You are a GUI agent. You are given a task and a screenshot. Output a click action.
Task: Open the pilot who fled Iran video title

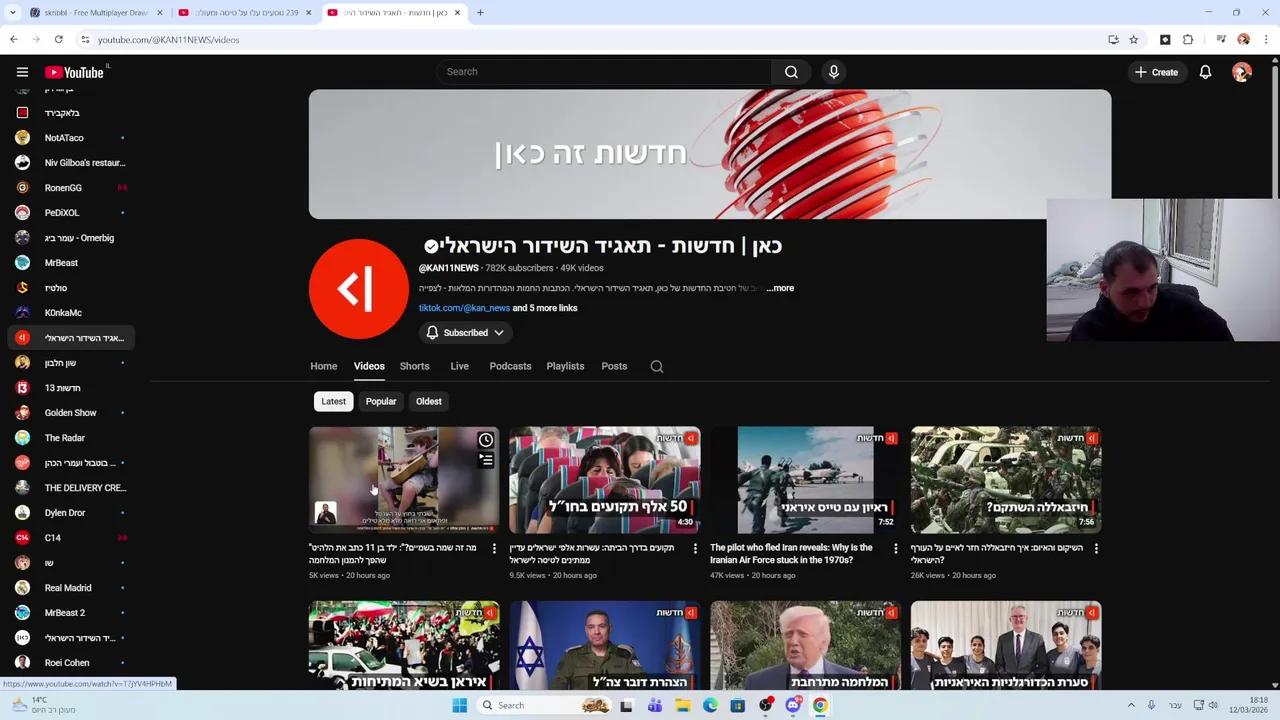click(791, 554)
